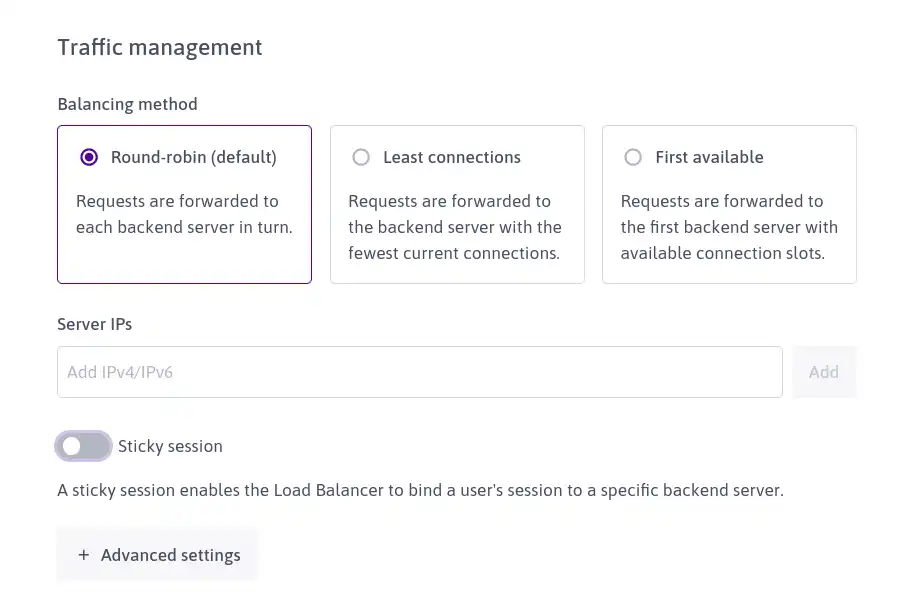Click the 'fewest current connections' description text

pyautogui.click(x=454, y=253)
